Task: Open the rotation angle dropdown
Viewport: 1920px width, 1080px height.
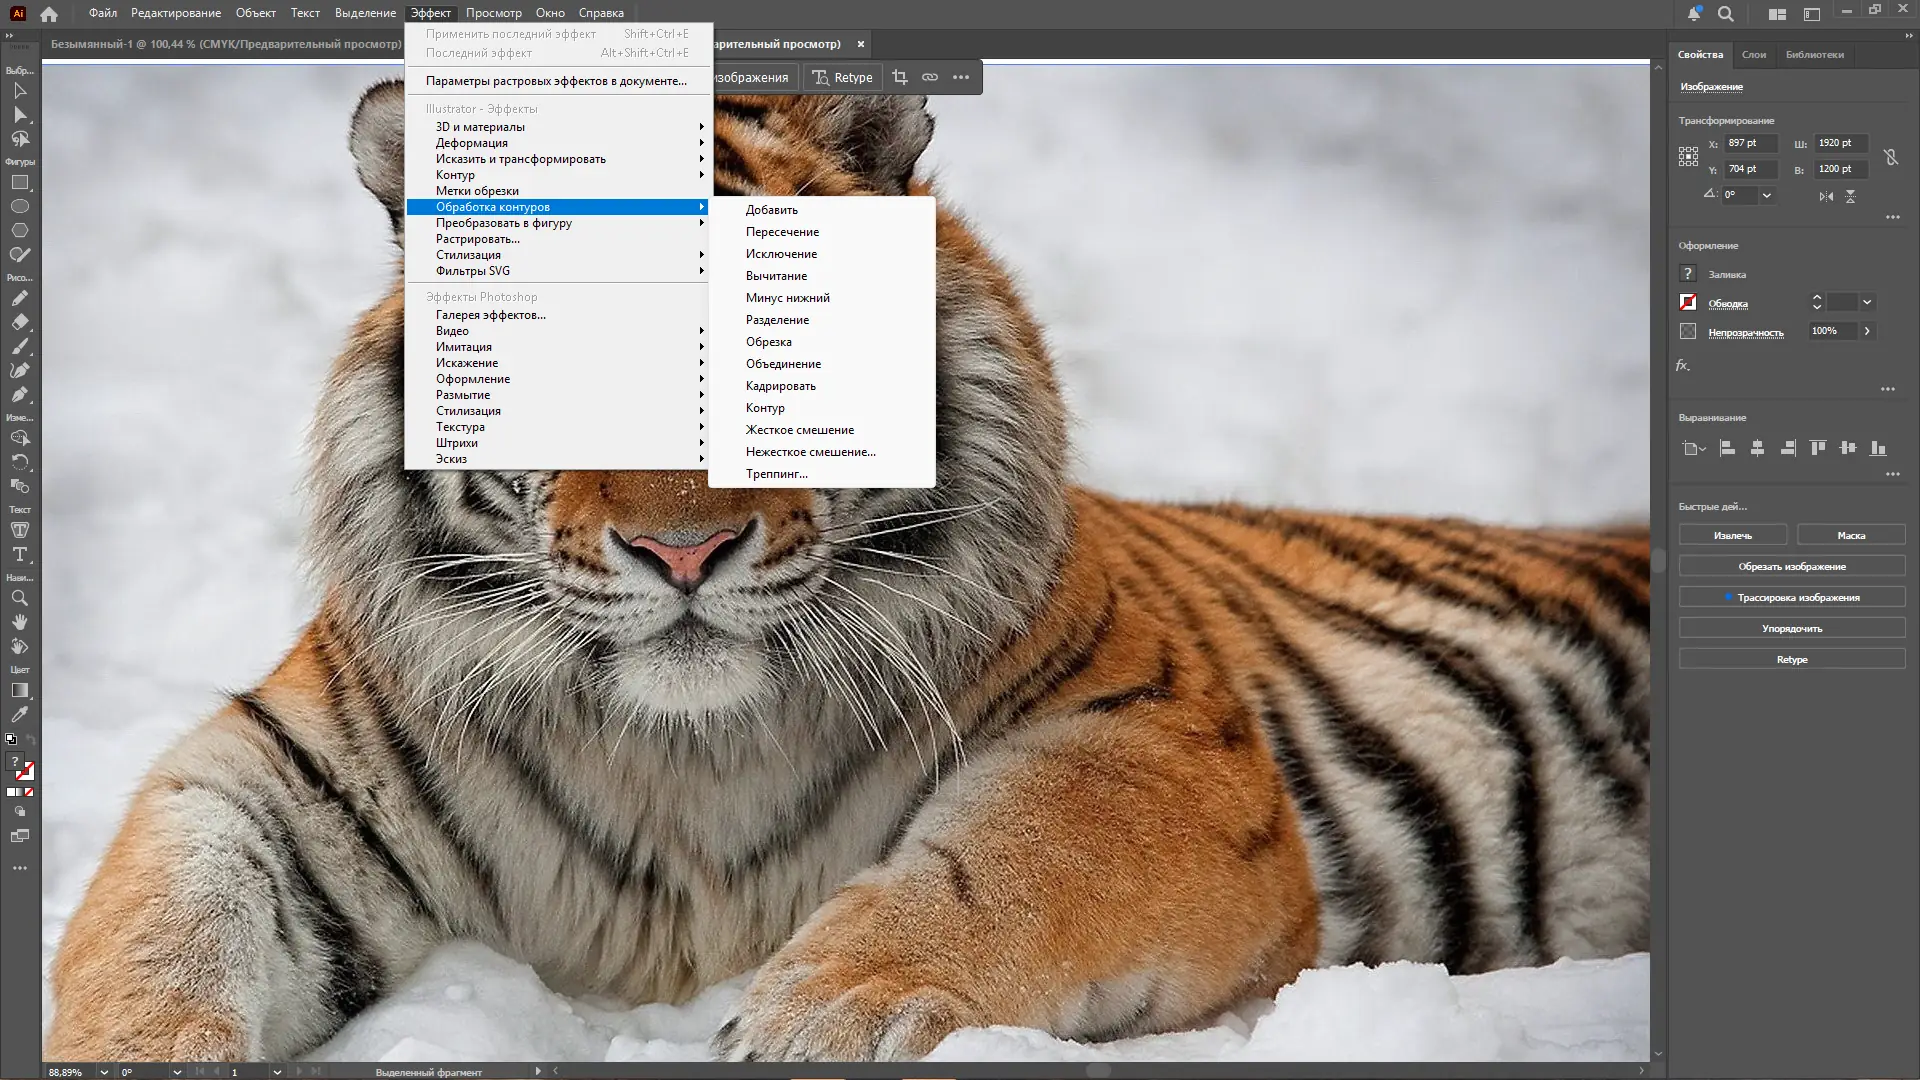Action: click(x=1767, y=195)
